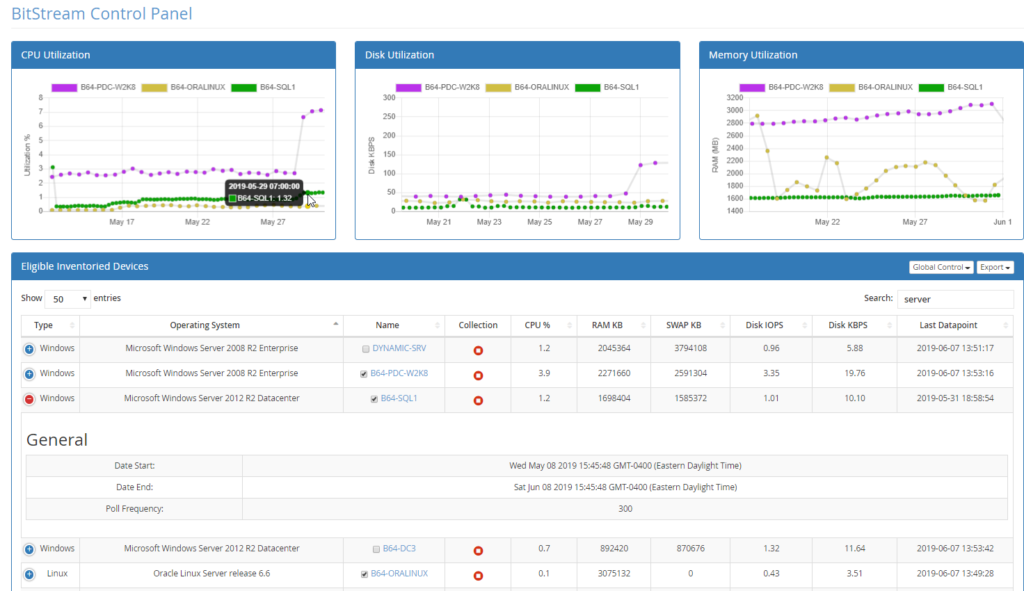This screenshot has height=591, width=1024.
Task: Open the Show entries count selector
Action: [68, 299]
